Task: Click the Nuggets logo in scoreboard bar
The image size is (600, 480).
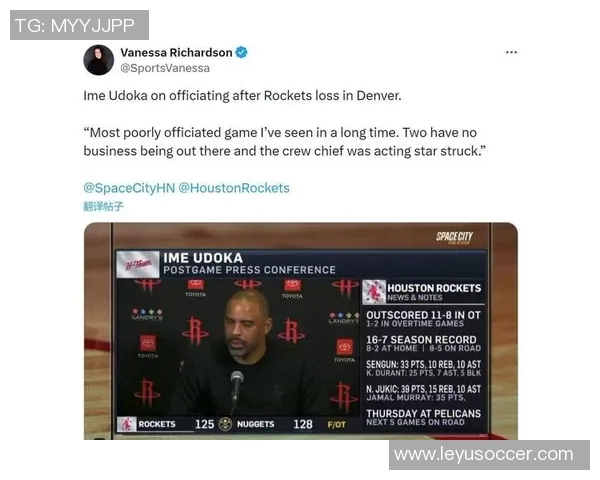Action: coord(225,424)
